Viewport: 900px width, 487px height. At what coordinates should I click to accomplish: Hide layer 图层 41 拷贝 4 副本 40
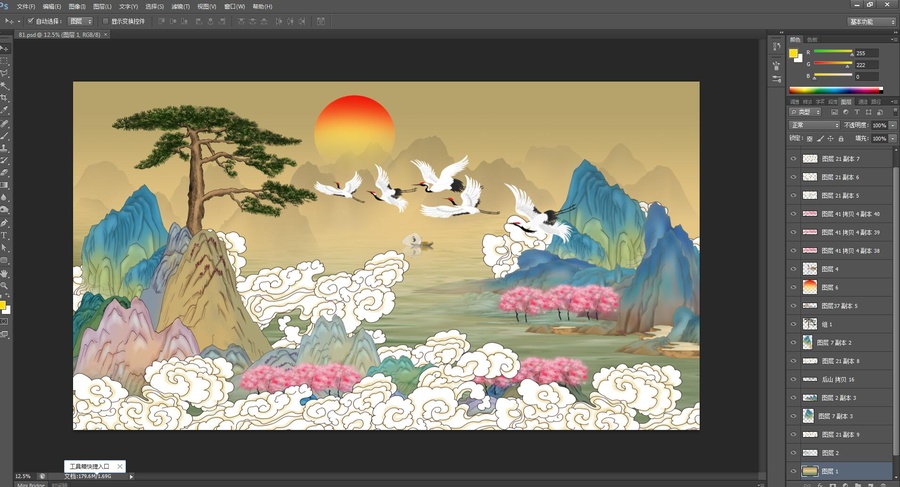794,214
